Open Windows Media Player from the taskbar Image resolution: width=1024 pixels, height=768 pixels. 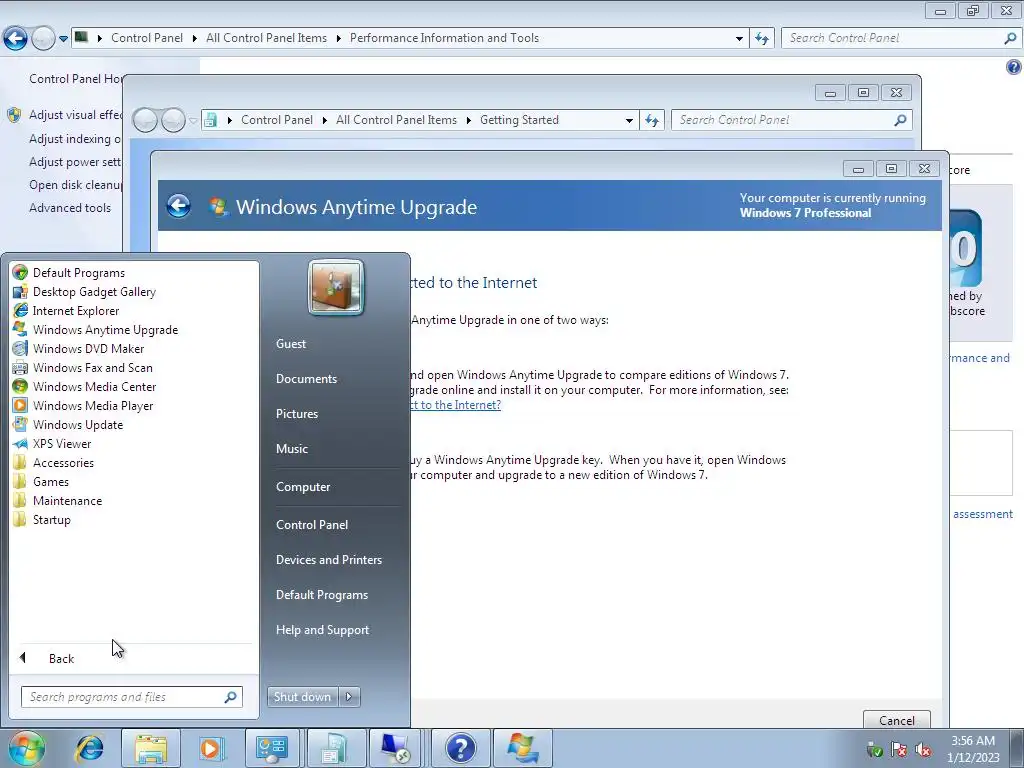point(211,748)
